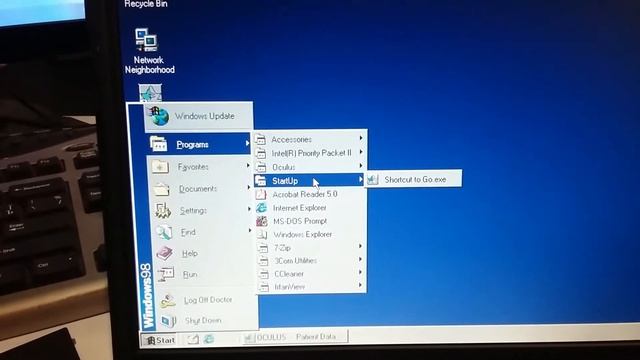Click the Favorites star folder icon

click(x=160, y=167)
